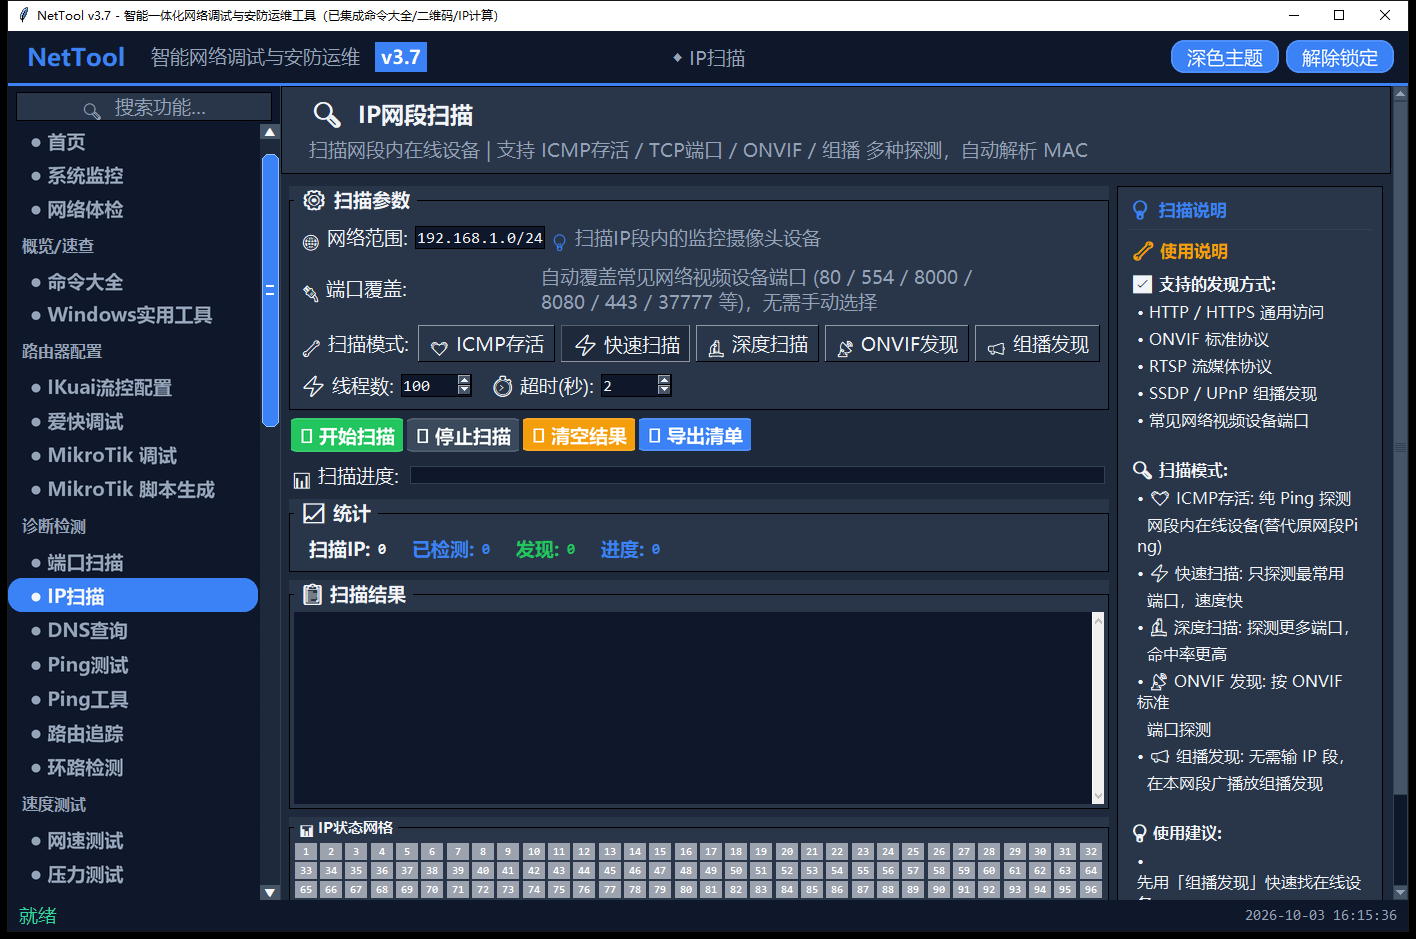
Task: Click the 搜索功能 search box
Action: click(x=144, y=107)
